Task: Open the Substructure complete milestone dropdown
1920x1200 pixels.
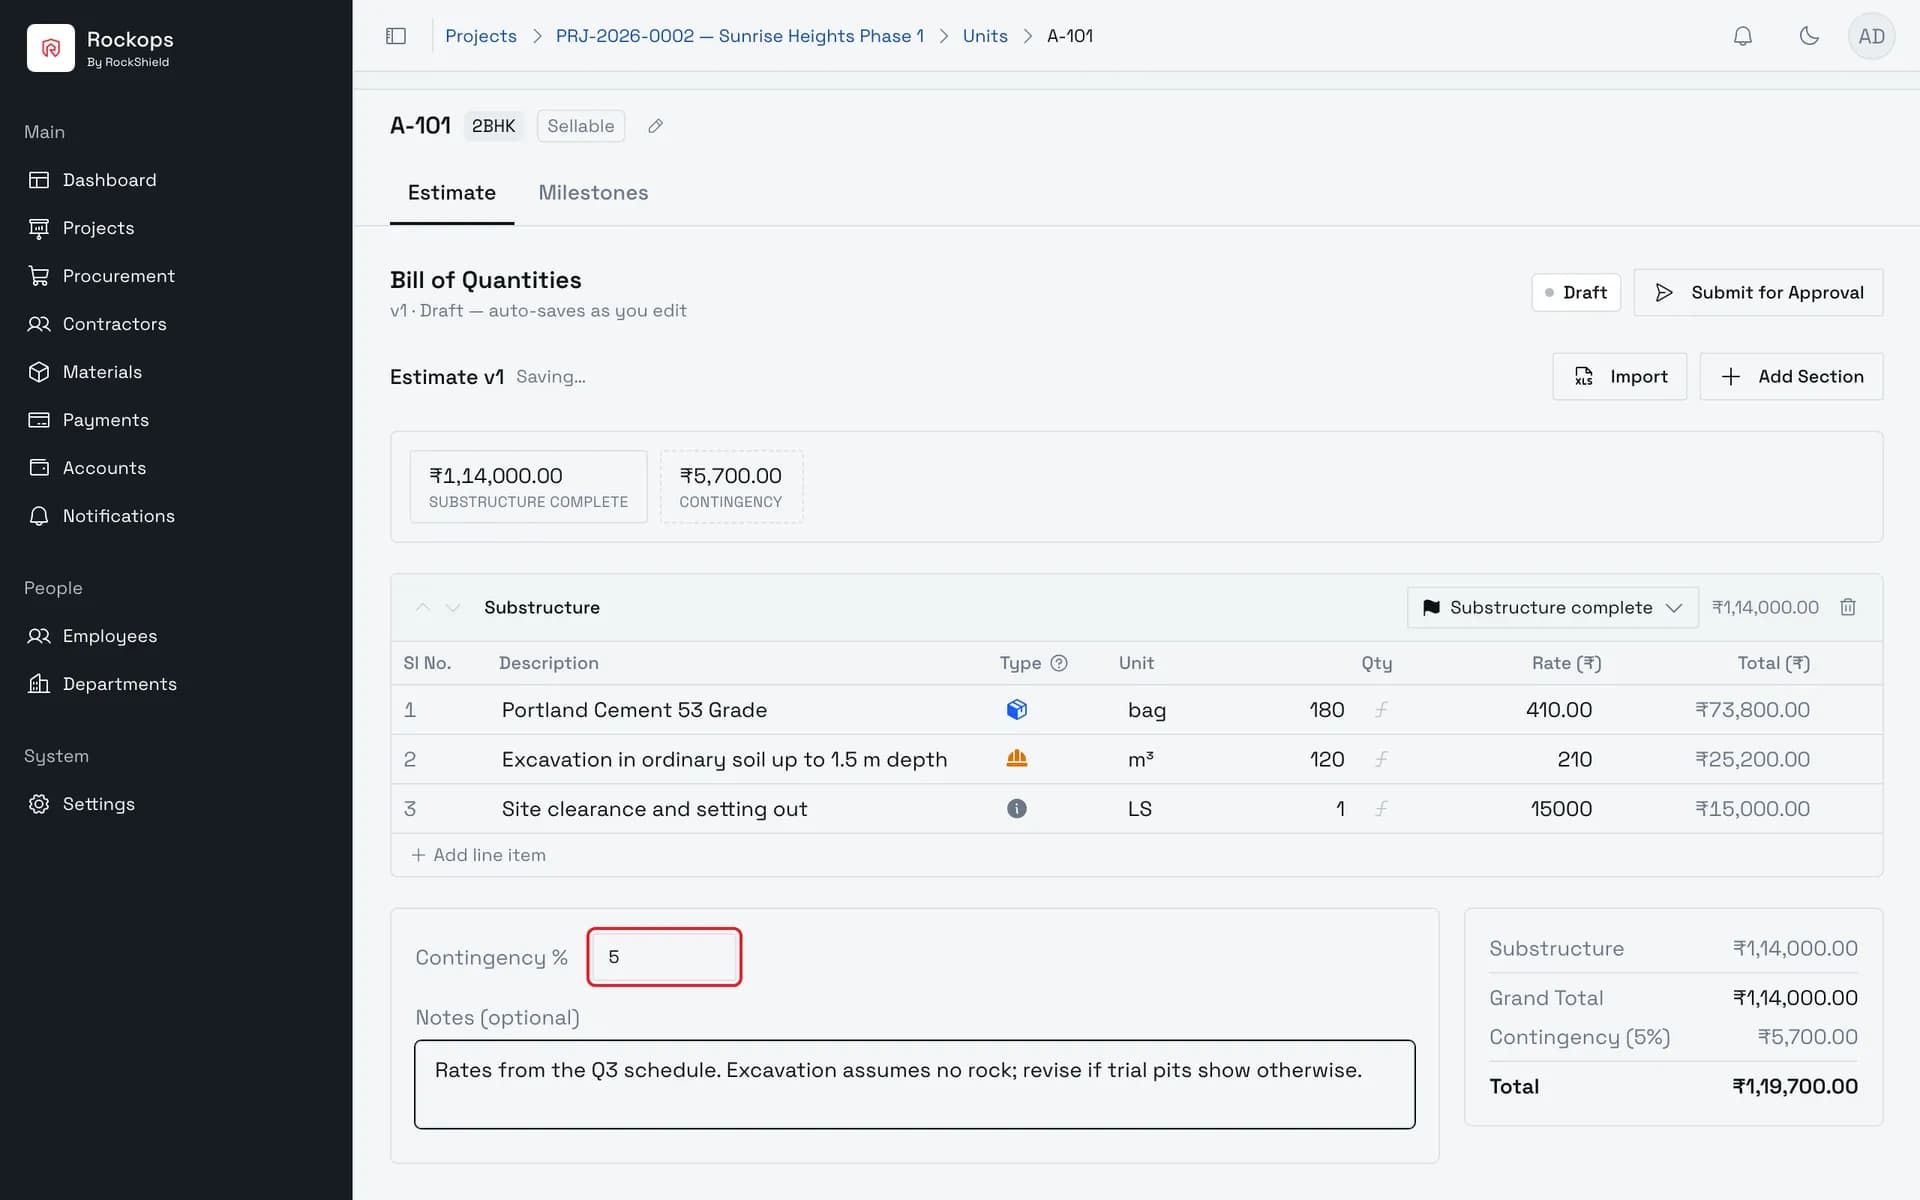Action: [x=1552, y=607]
